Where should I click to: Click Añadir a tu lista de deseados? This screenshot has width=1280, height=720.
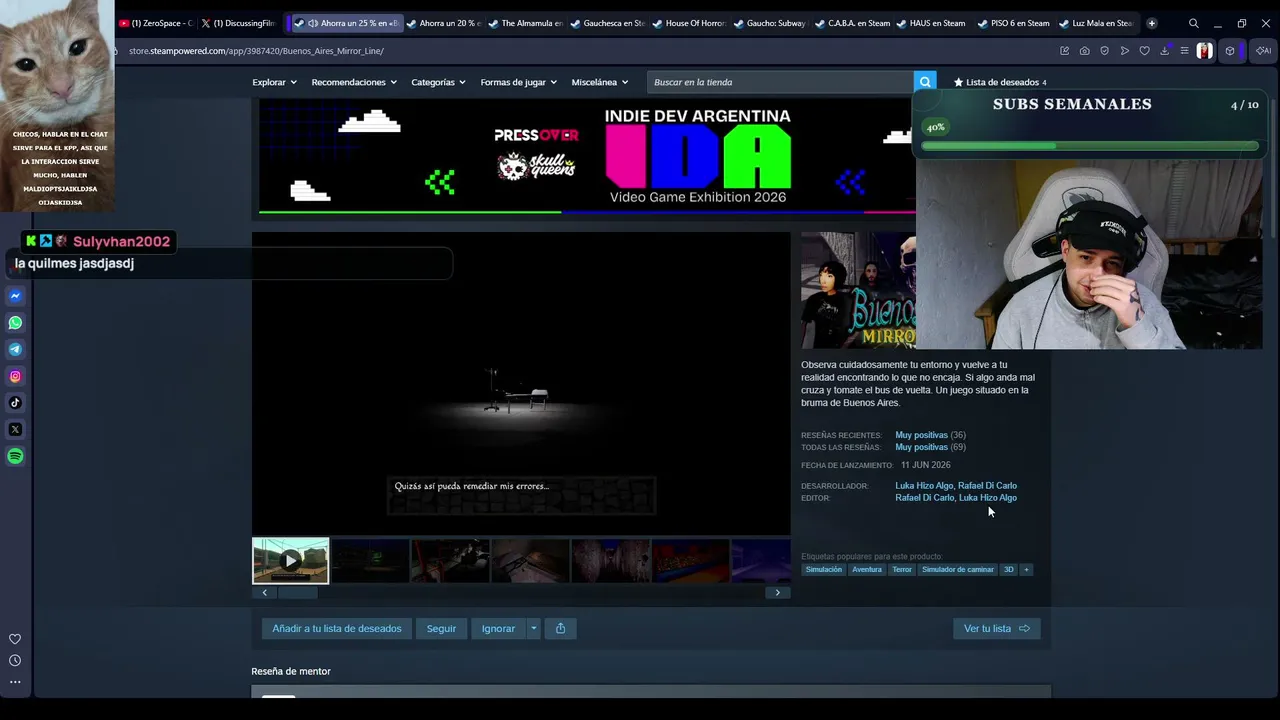coord(337,628)
